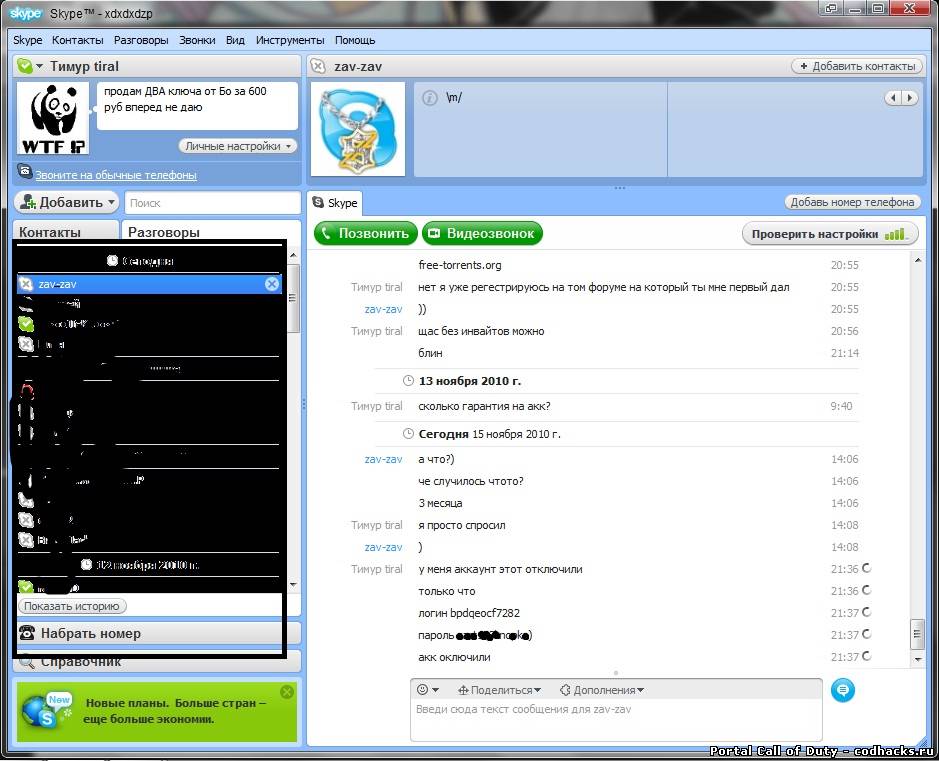Click the message text "free-torrents.org"
Viewport: 939px width, 761px height.
click(460, 265)
